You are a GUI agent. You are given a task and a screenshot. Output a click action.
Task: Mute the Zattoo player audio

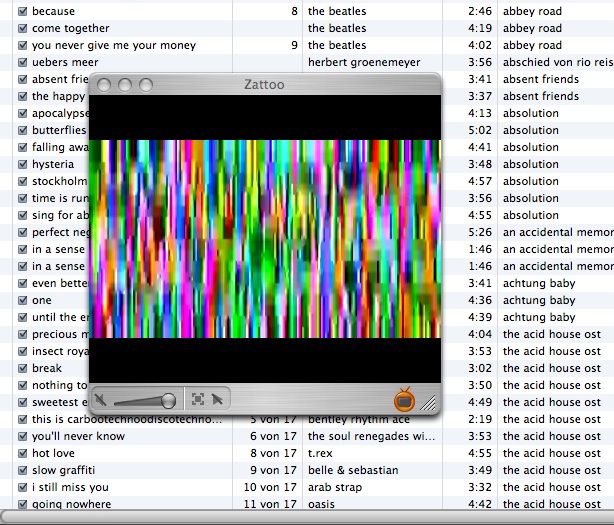(x=101, y=400)
